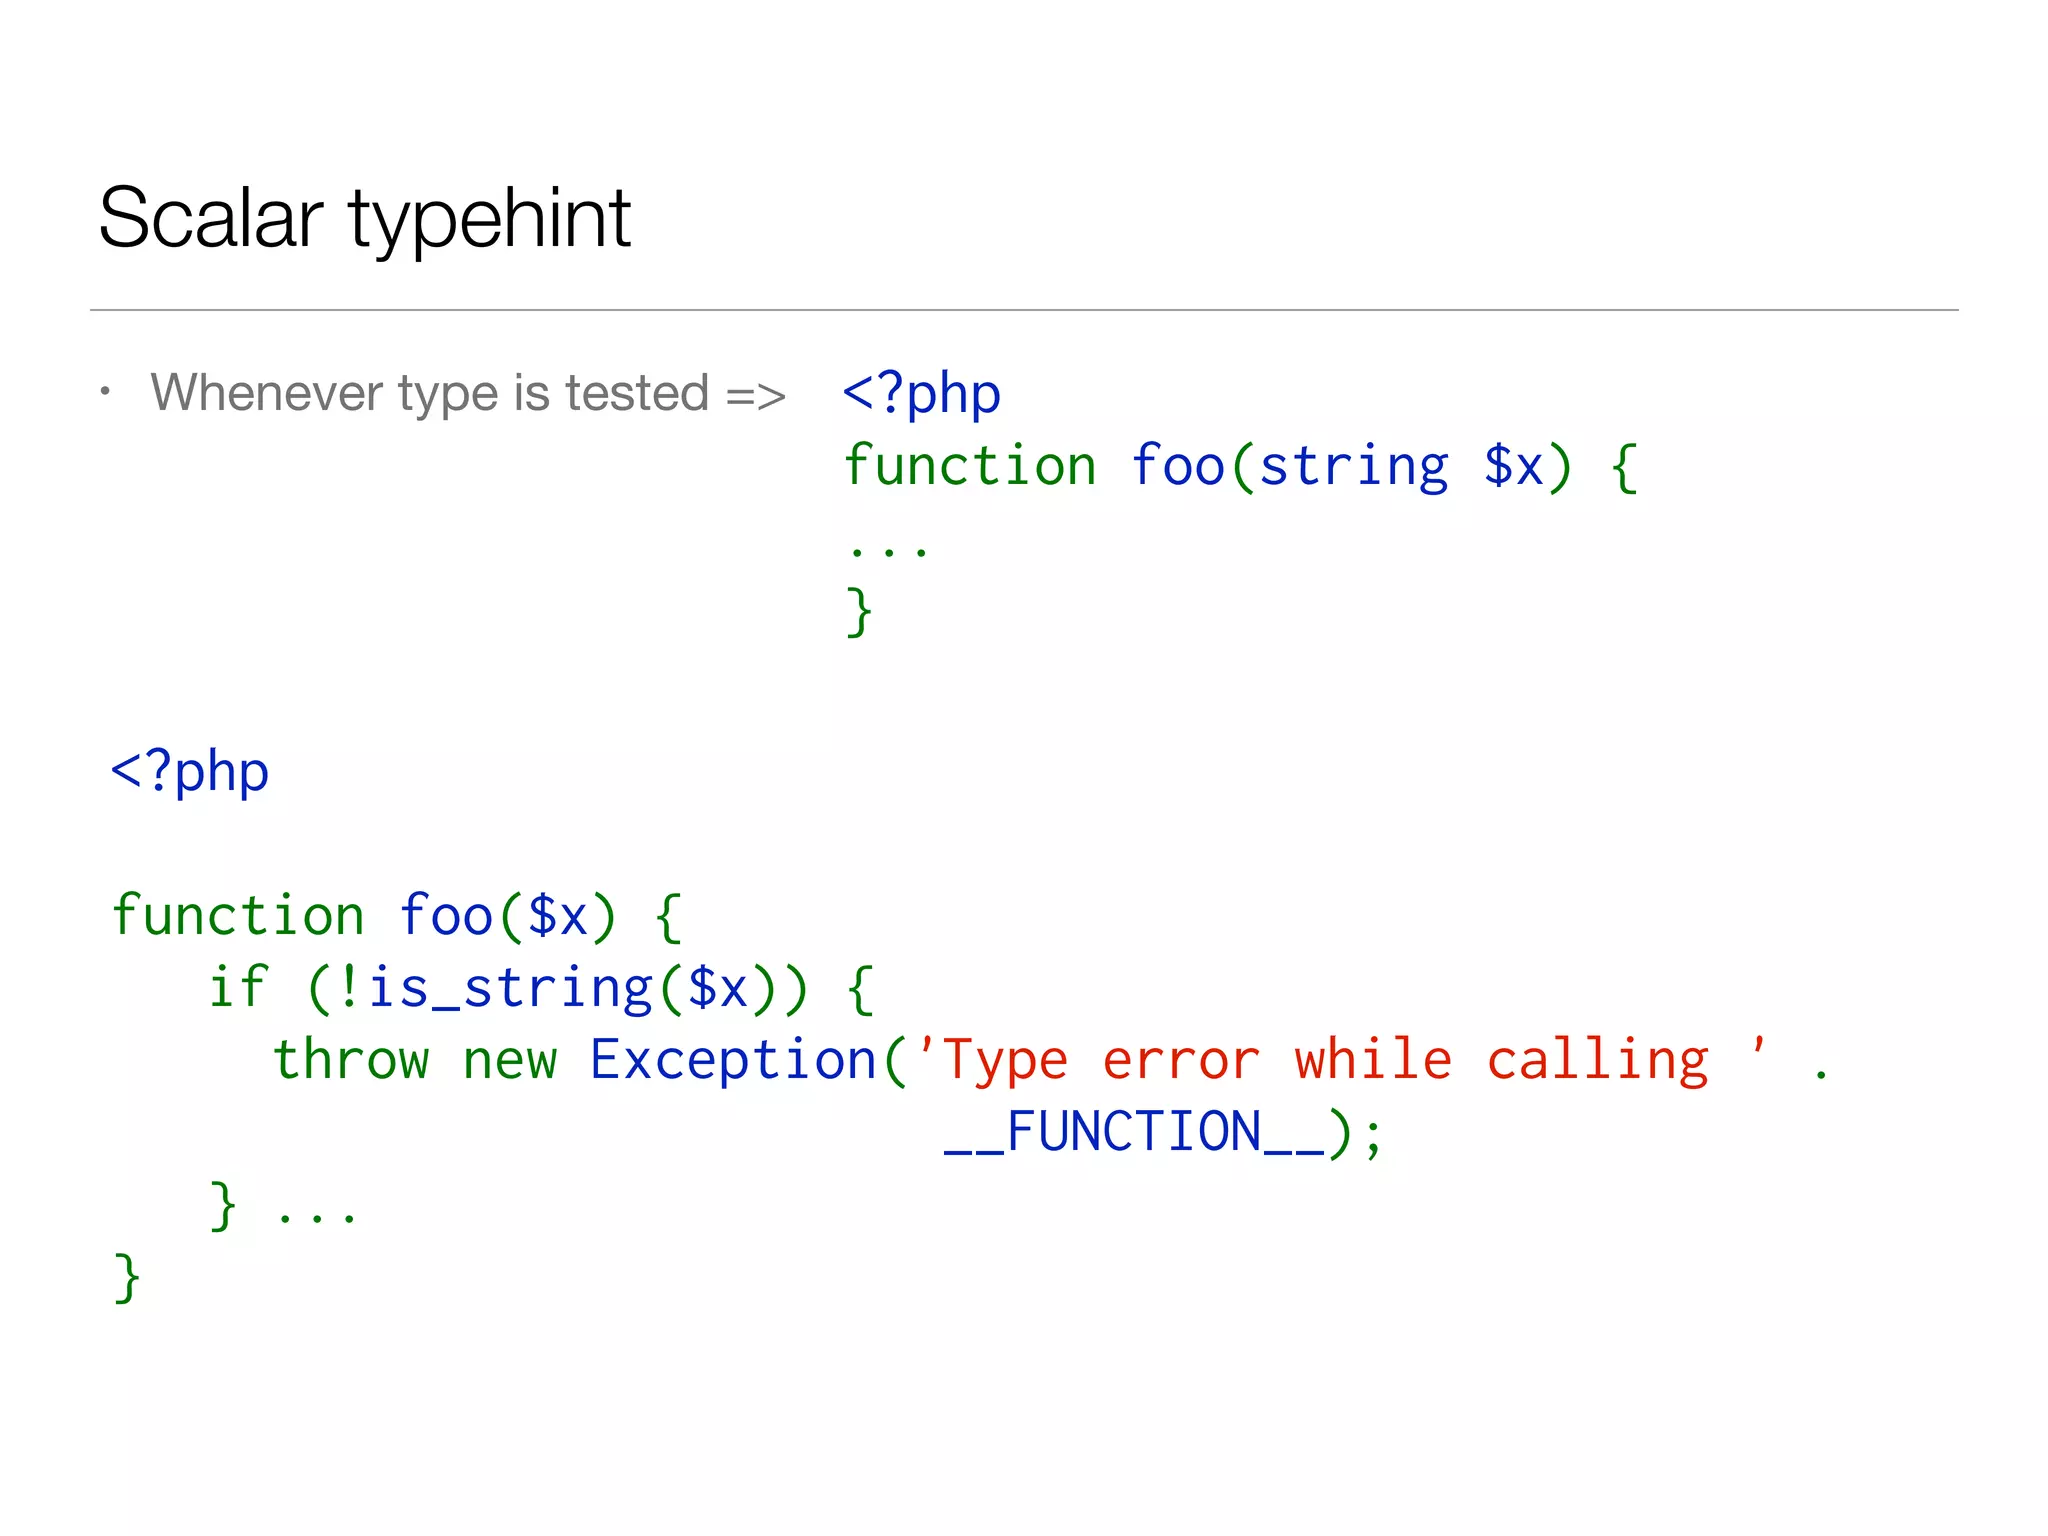Click the 'string' typehint in the foo signature
Viewport: 2048px width, 1536px height.
click(x=1353, y=466)
